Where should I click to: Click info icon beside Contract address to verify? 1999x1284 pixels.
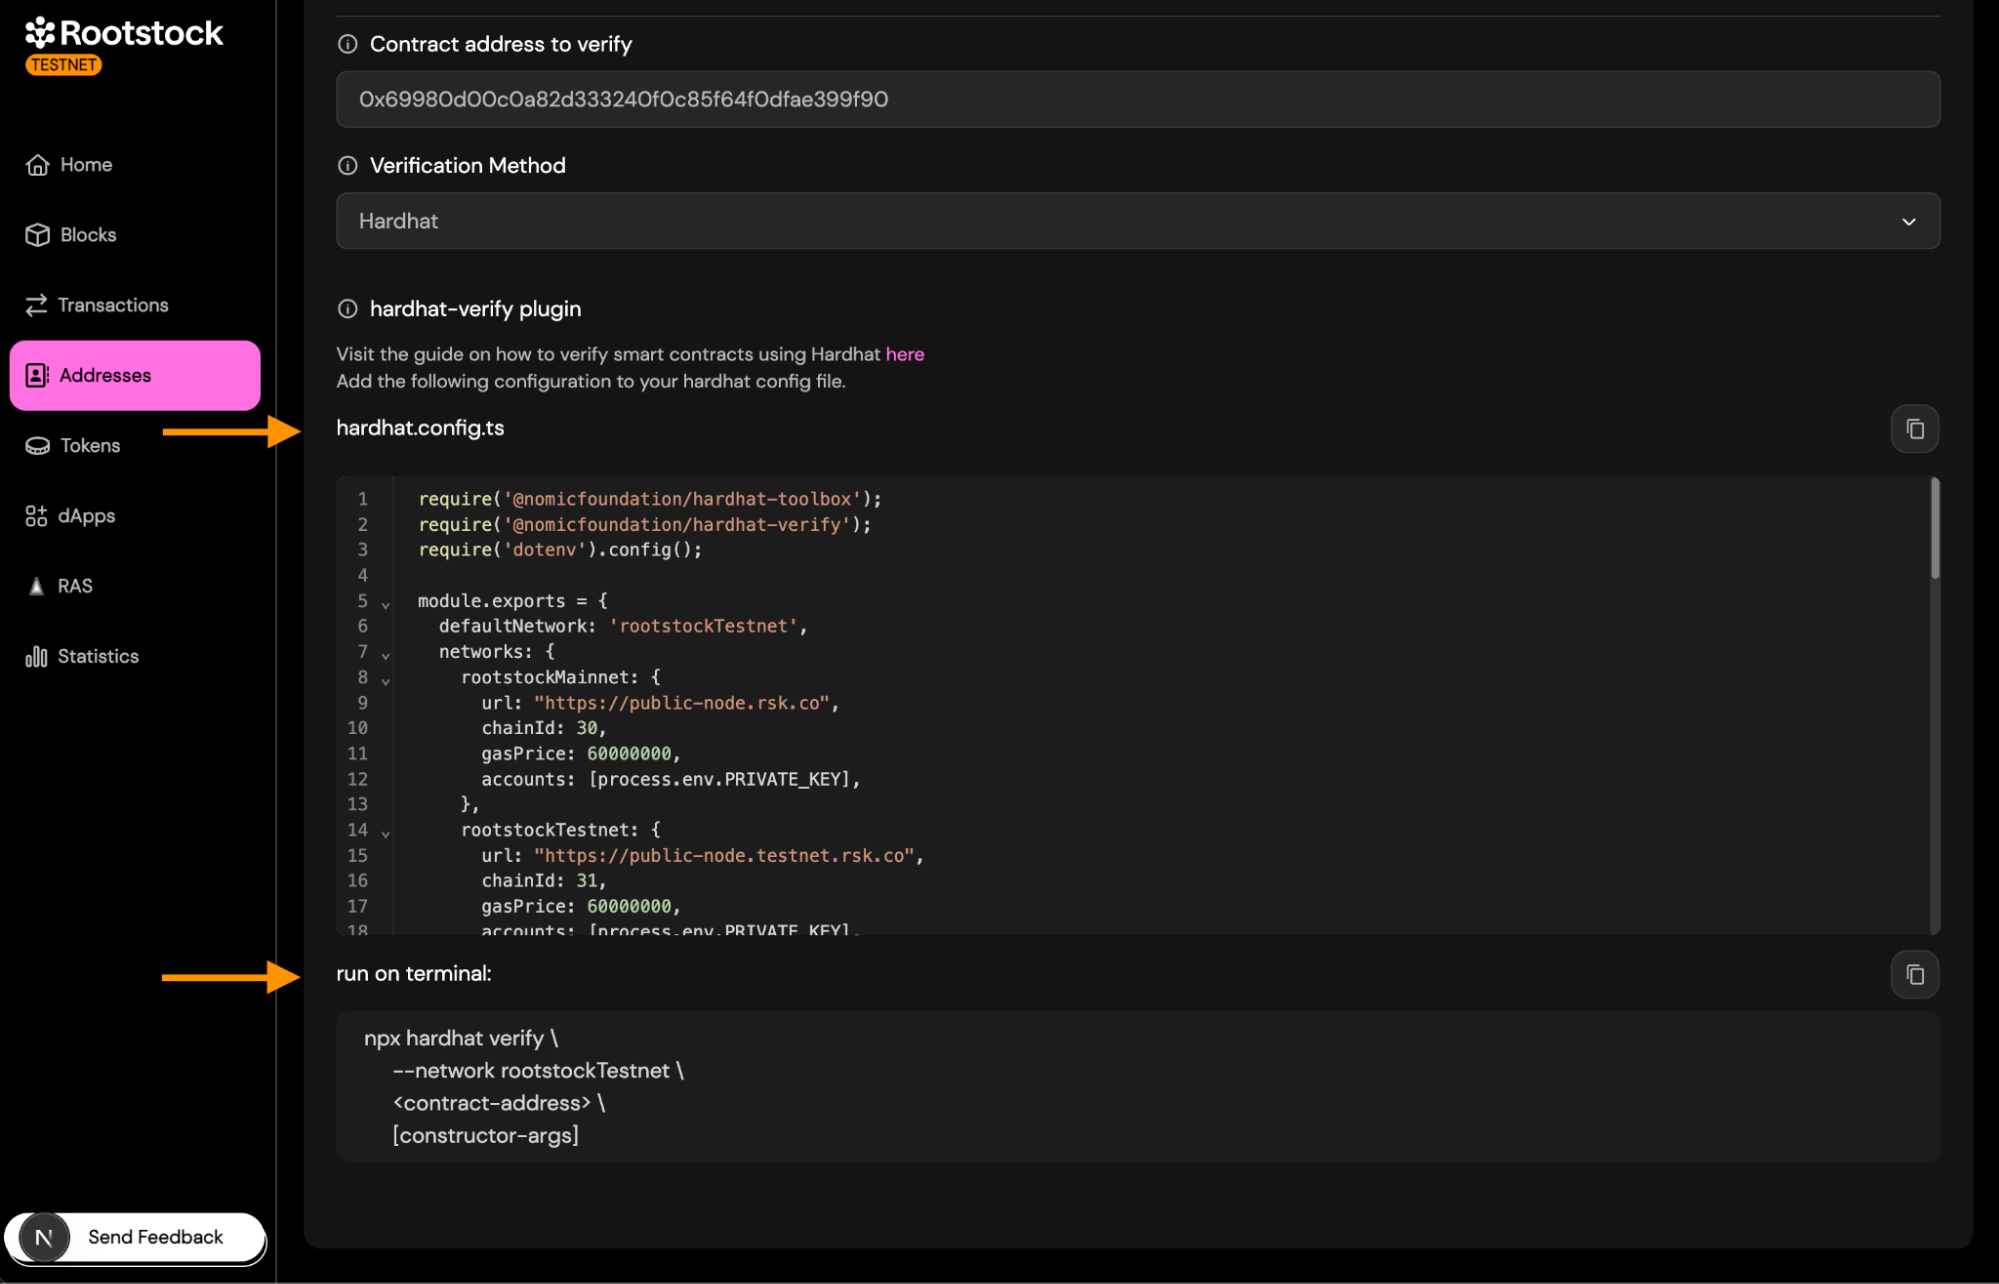(x=347, y=44)
